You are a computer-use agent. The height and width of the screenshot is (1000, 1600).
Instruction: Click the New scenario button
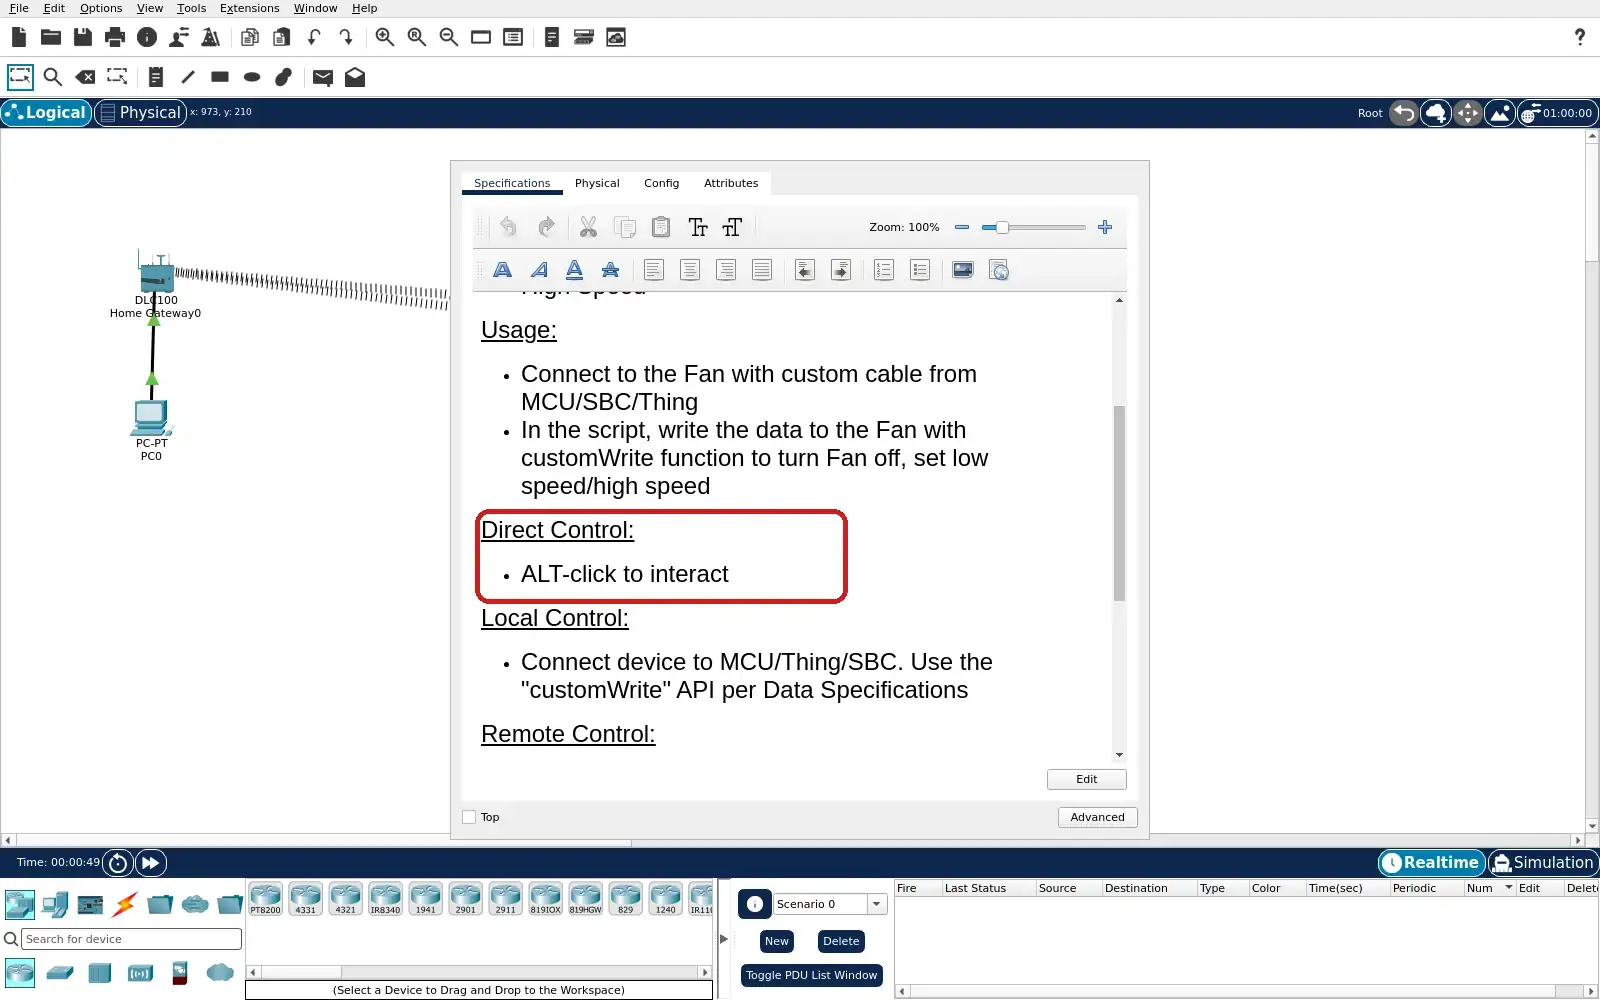(x=777, y=941)
